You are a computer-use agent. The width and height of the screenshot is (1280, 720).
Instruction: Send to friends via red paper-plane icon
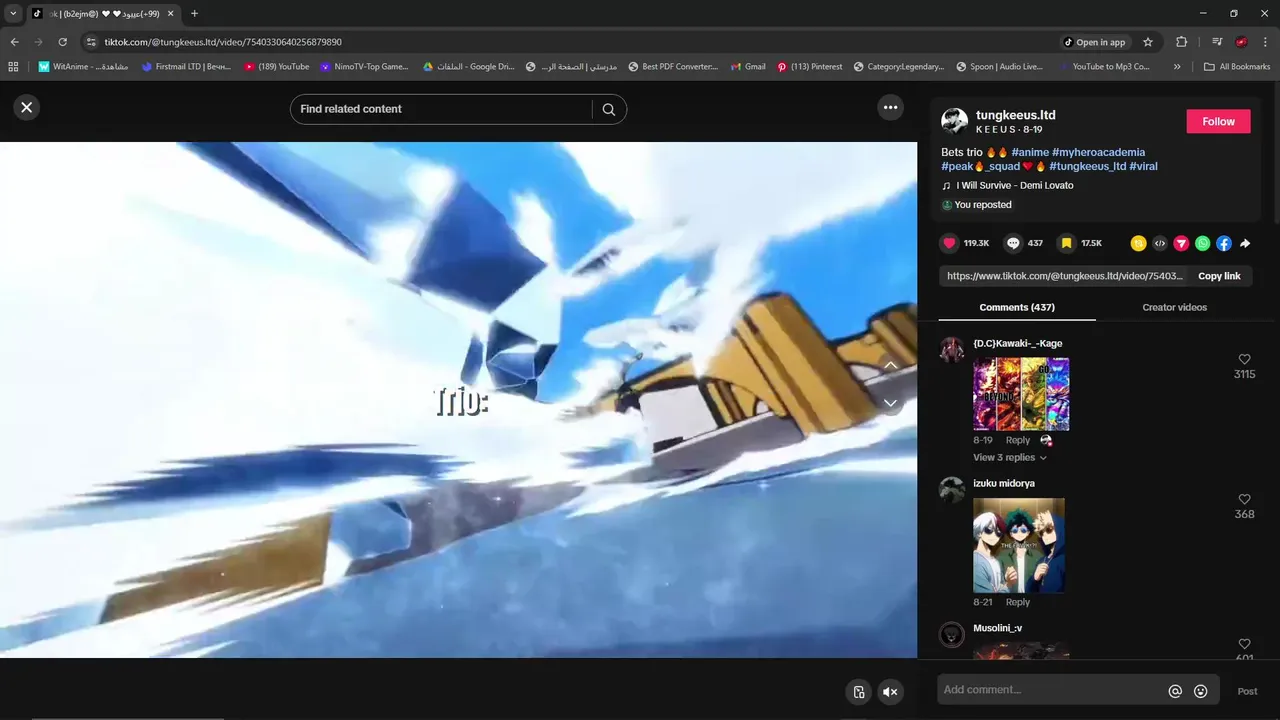click(1181, 243)
